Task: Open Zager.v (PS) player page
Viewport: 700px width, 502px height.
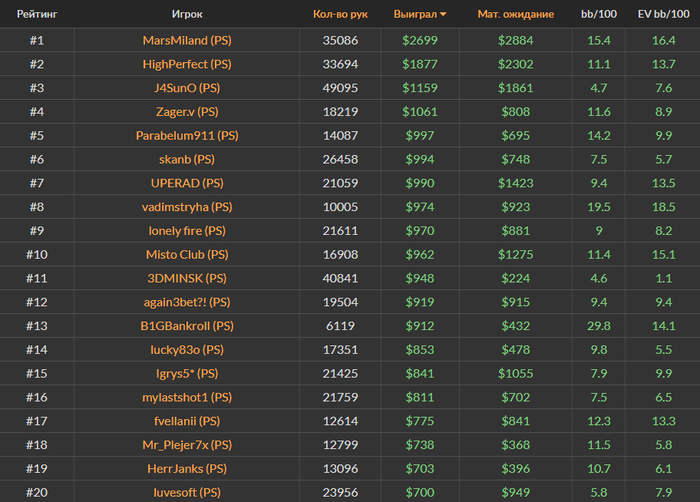Action: pyautogui.click(x=187, y=112)
